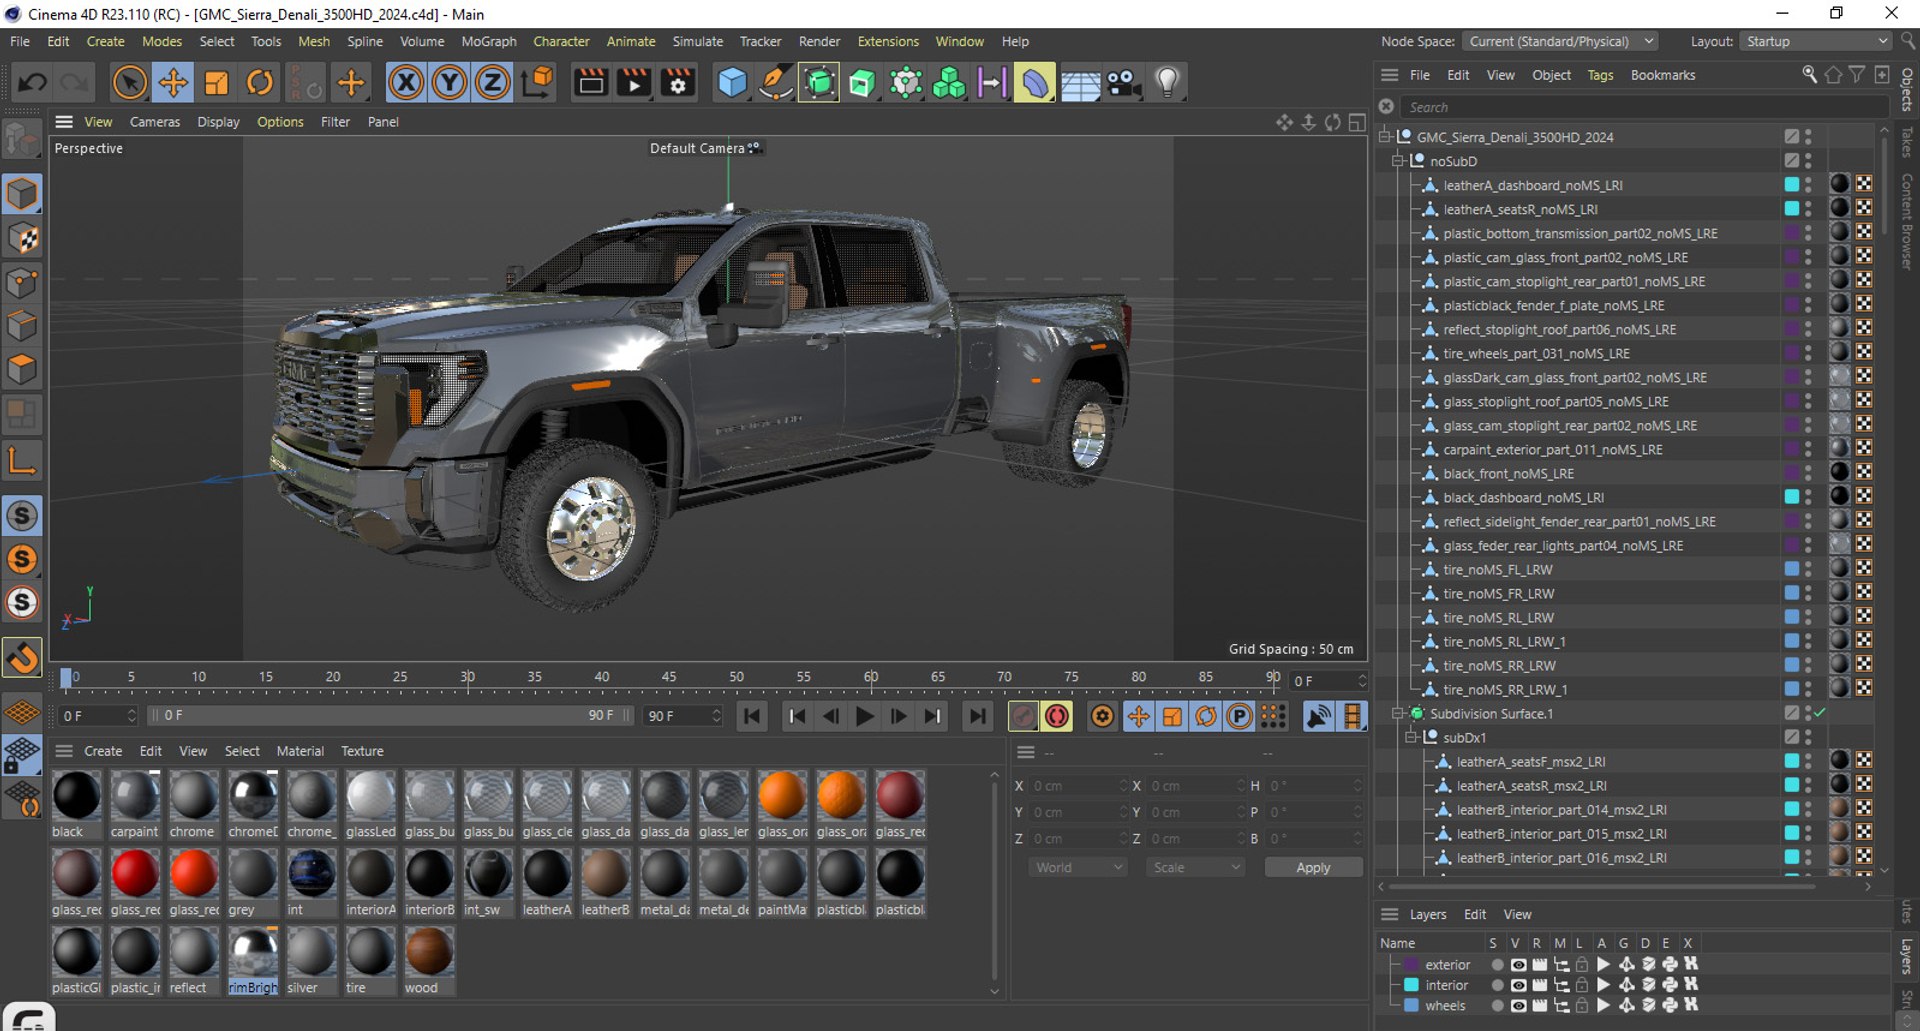The height and width of the screenshot is (1031, 1920).
Task: Collapse the subDx1 group
Action: click(x=1412, y=737)
